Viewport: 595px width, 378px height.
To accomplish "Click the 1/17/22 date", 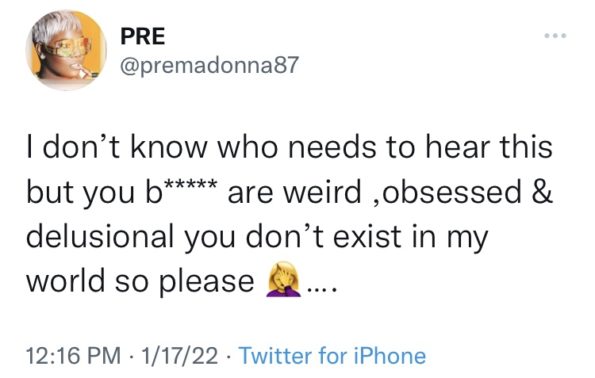I will point(179,356).
